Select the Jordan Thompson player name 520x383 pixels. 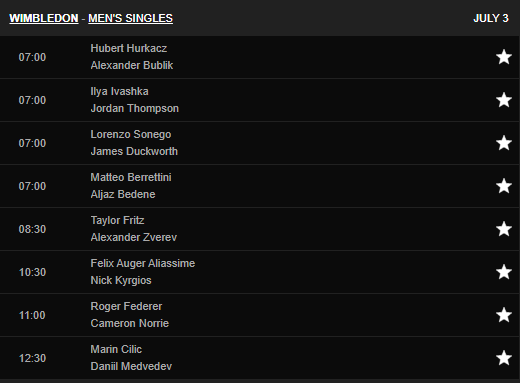135,108
